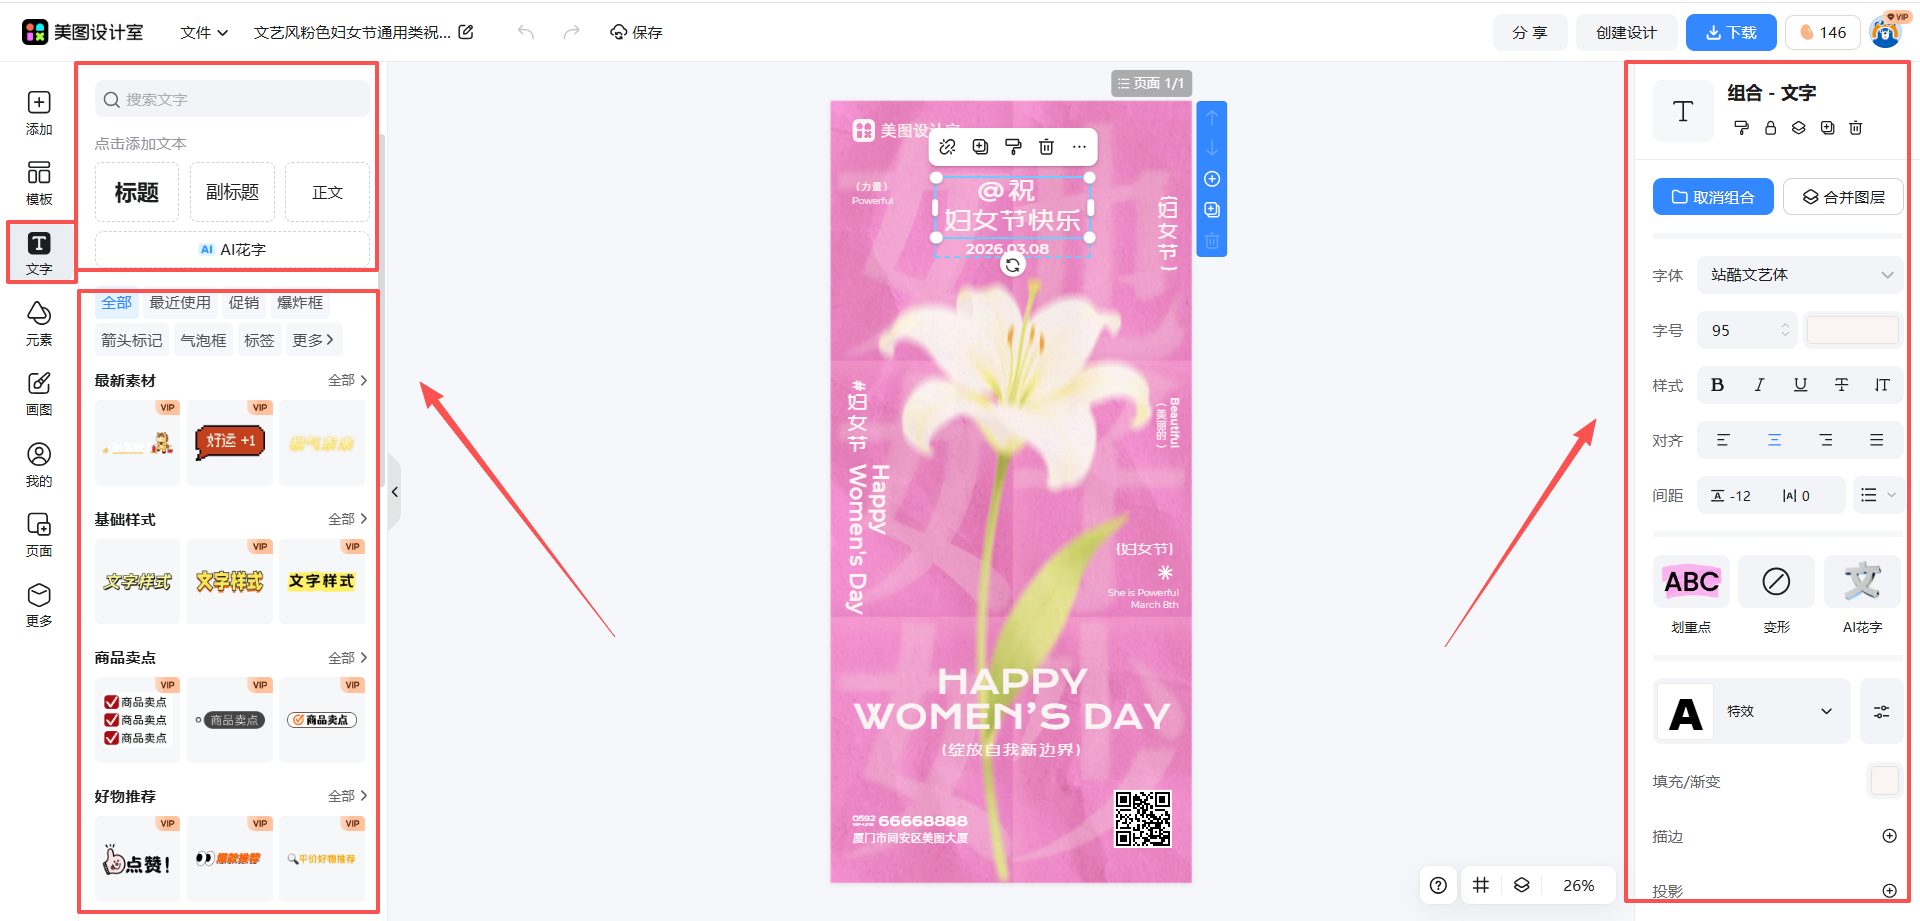This screenshot has height=921, width=1920.
Task: Click the delete icon in the floating toolbar
Action: point(1046,147)
